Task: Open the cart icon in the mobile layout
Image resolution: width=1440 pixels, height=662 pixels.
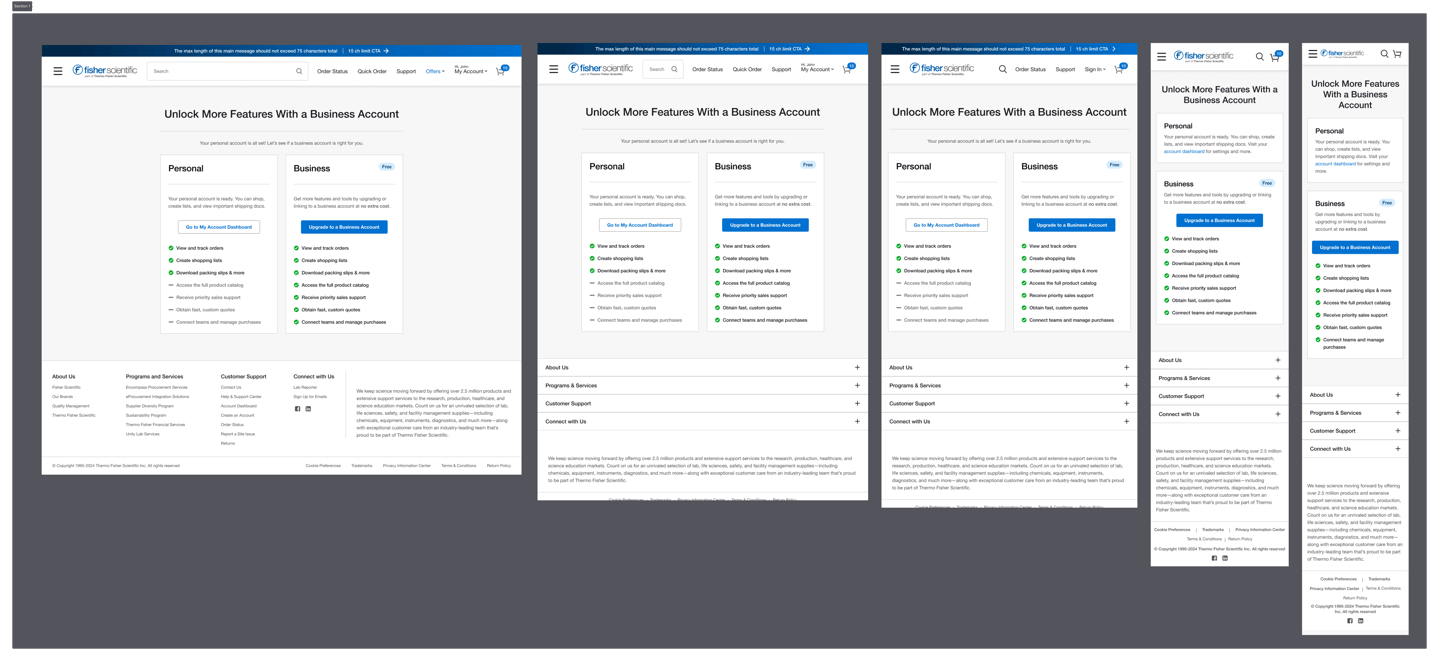Action: 1274,57
